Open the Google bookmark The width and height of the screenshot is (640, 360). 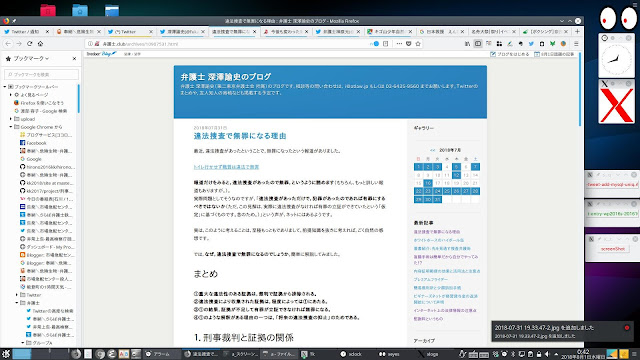click(x=34, y=159)
